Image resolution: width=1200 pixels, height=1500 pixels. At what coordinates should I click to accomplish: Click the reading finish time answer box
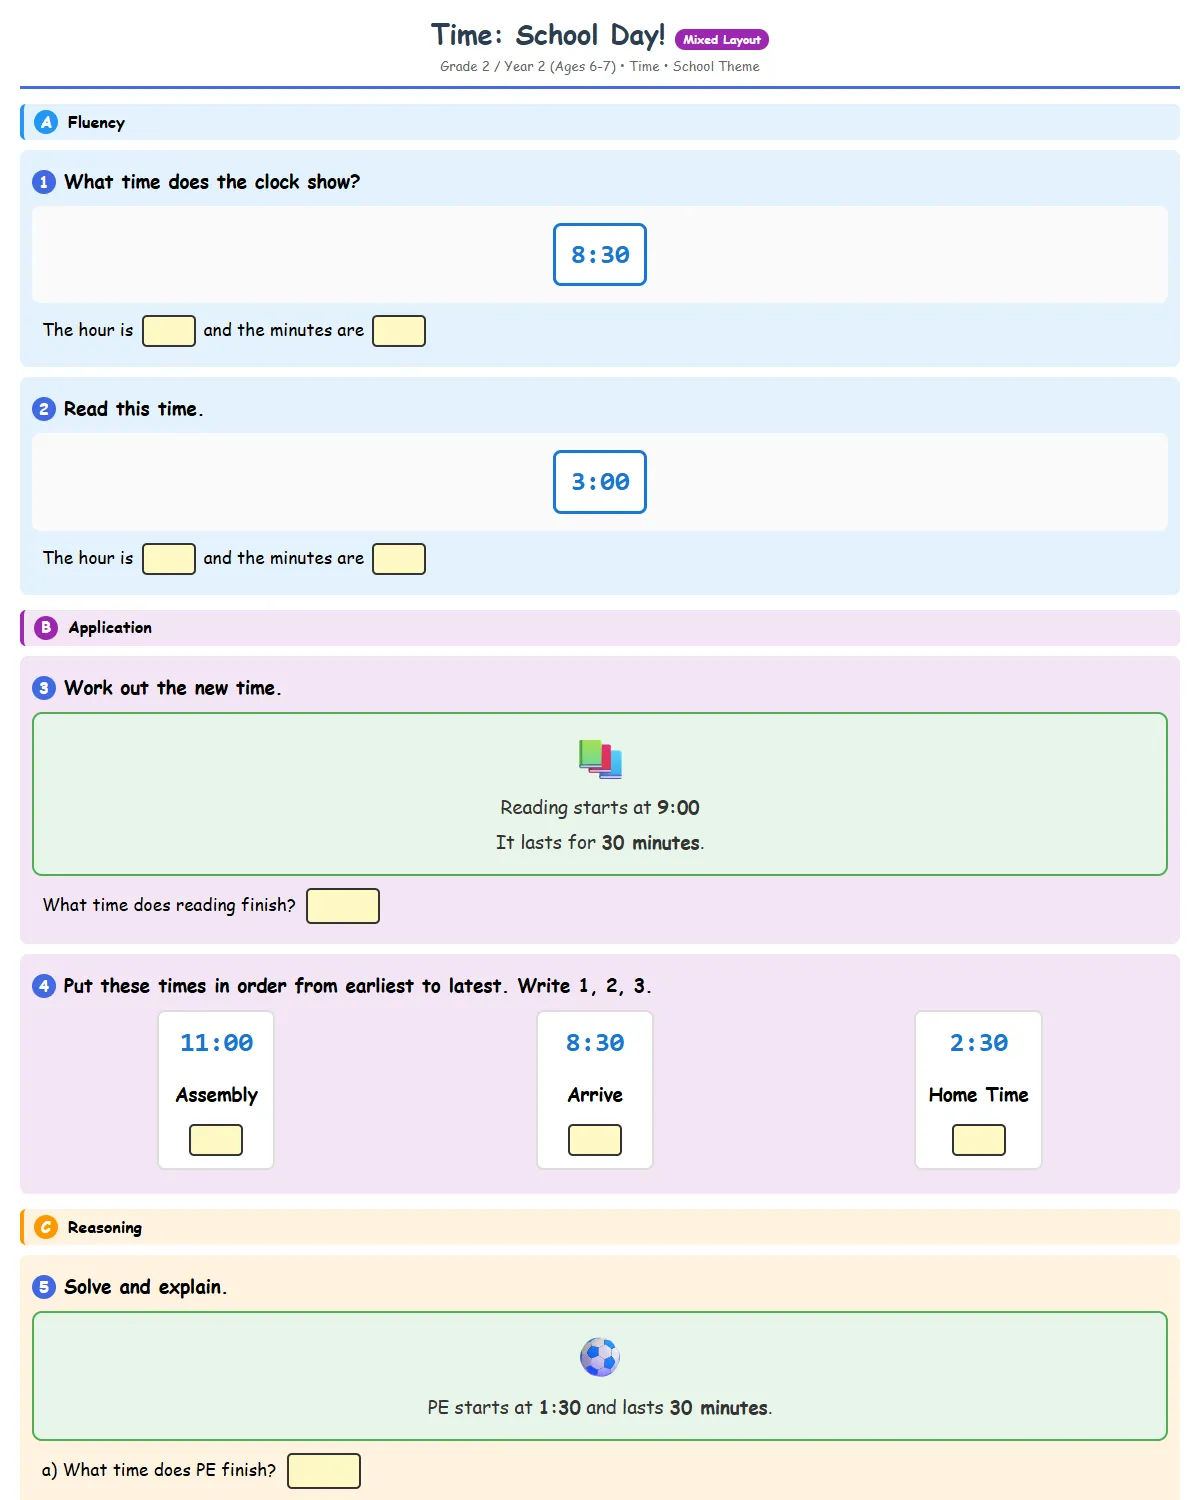click(x=343, y=906)
